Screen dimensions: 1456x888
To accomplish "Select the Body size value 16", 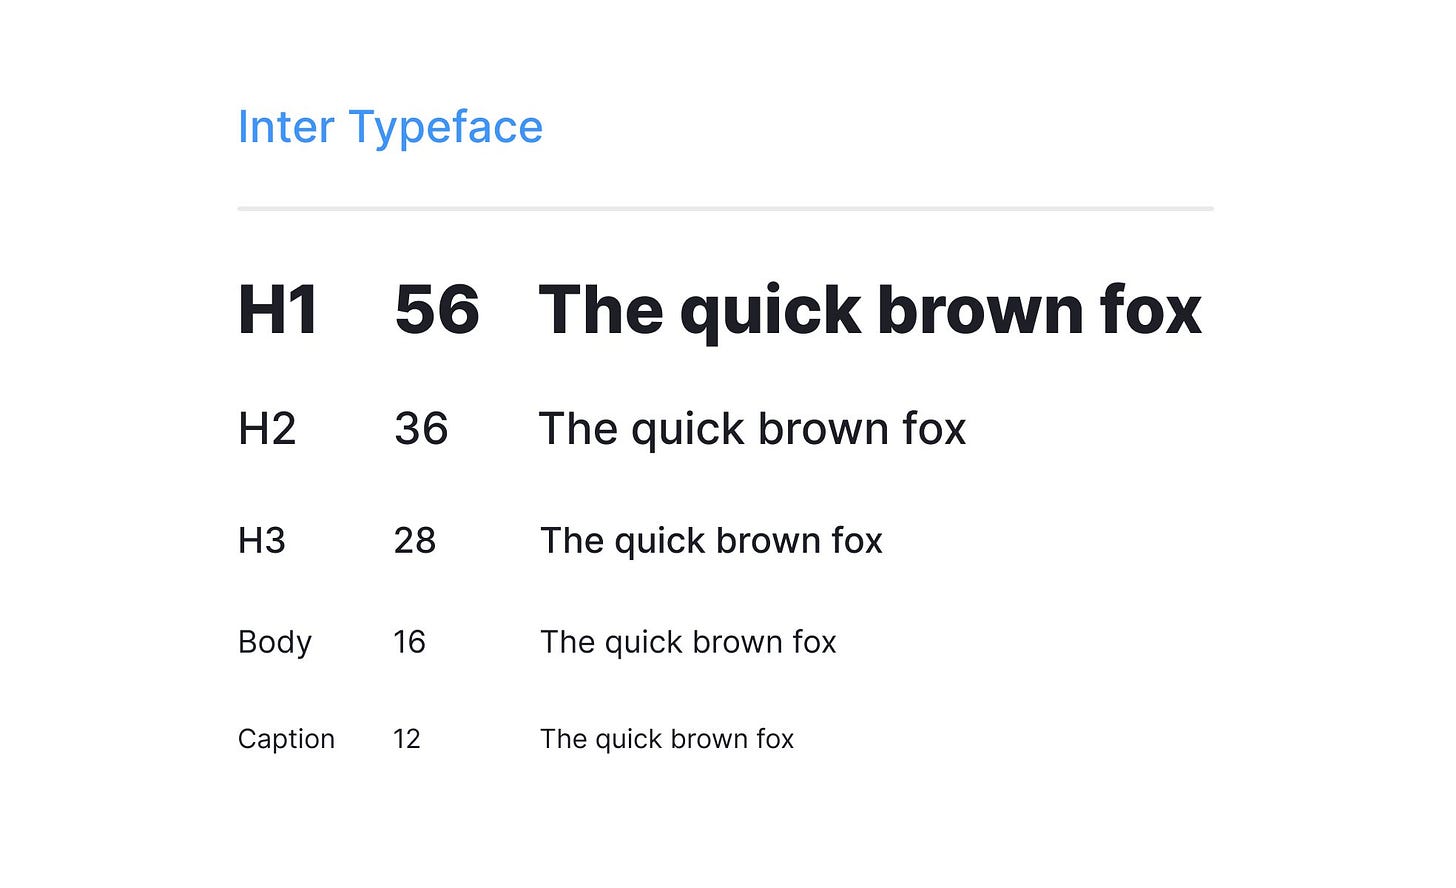I will point(410,642).
